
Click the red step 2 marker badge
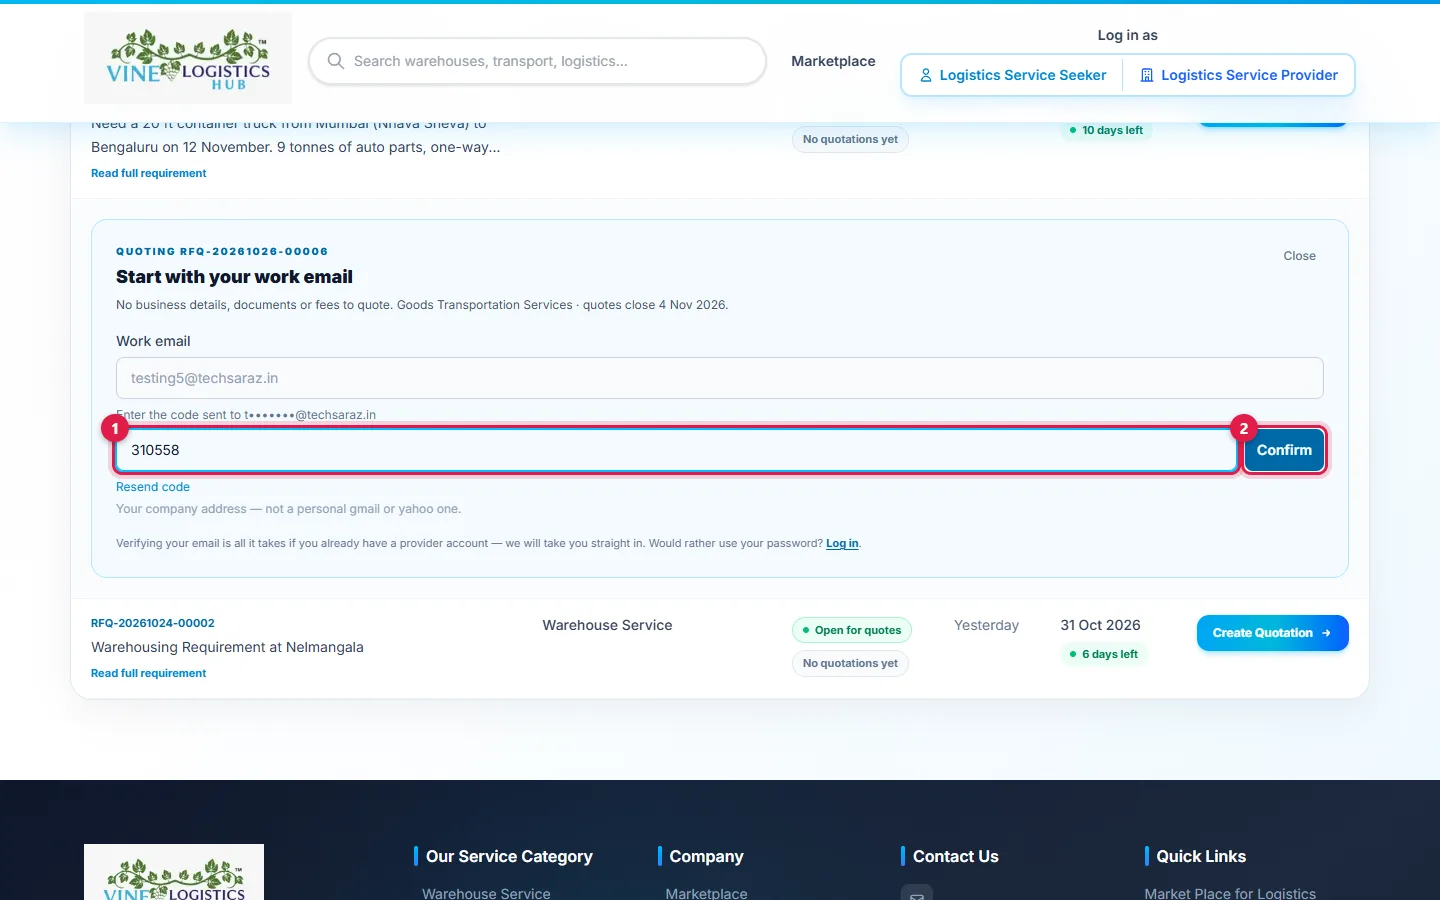pyautogui.click(x=1244, y=429)
